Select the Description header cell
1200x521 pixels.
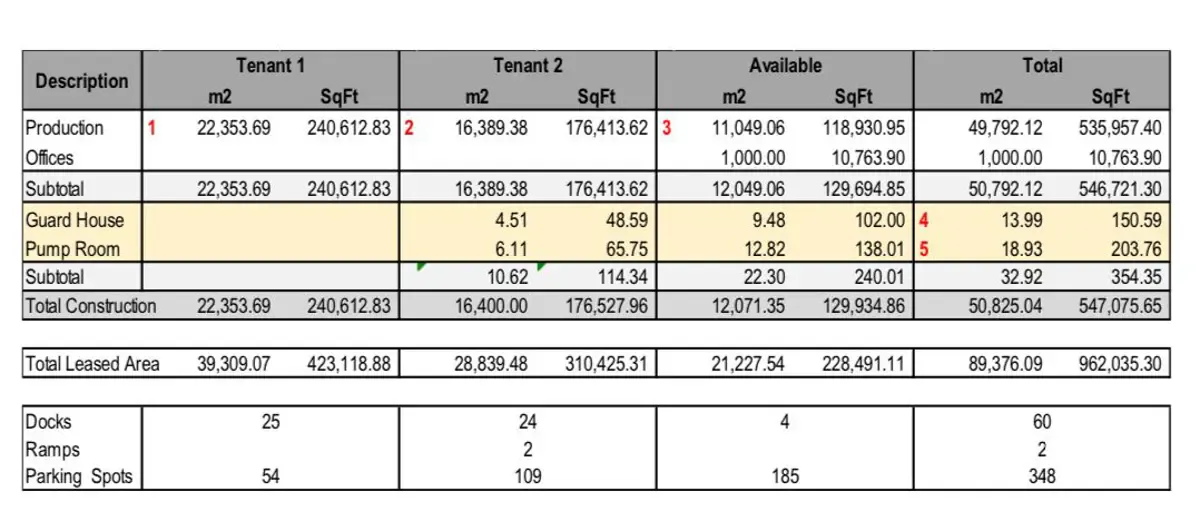coord(82,82)
